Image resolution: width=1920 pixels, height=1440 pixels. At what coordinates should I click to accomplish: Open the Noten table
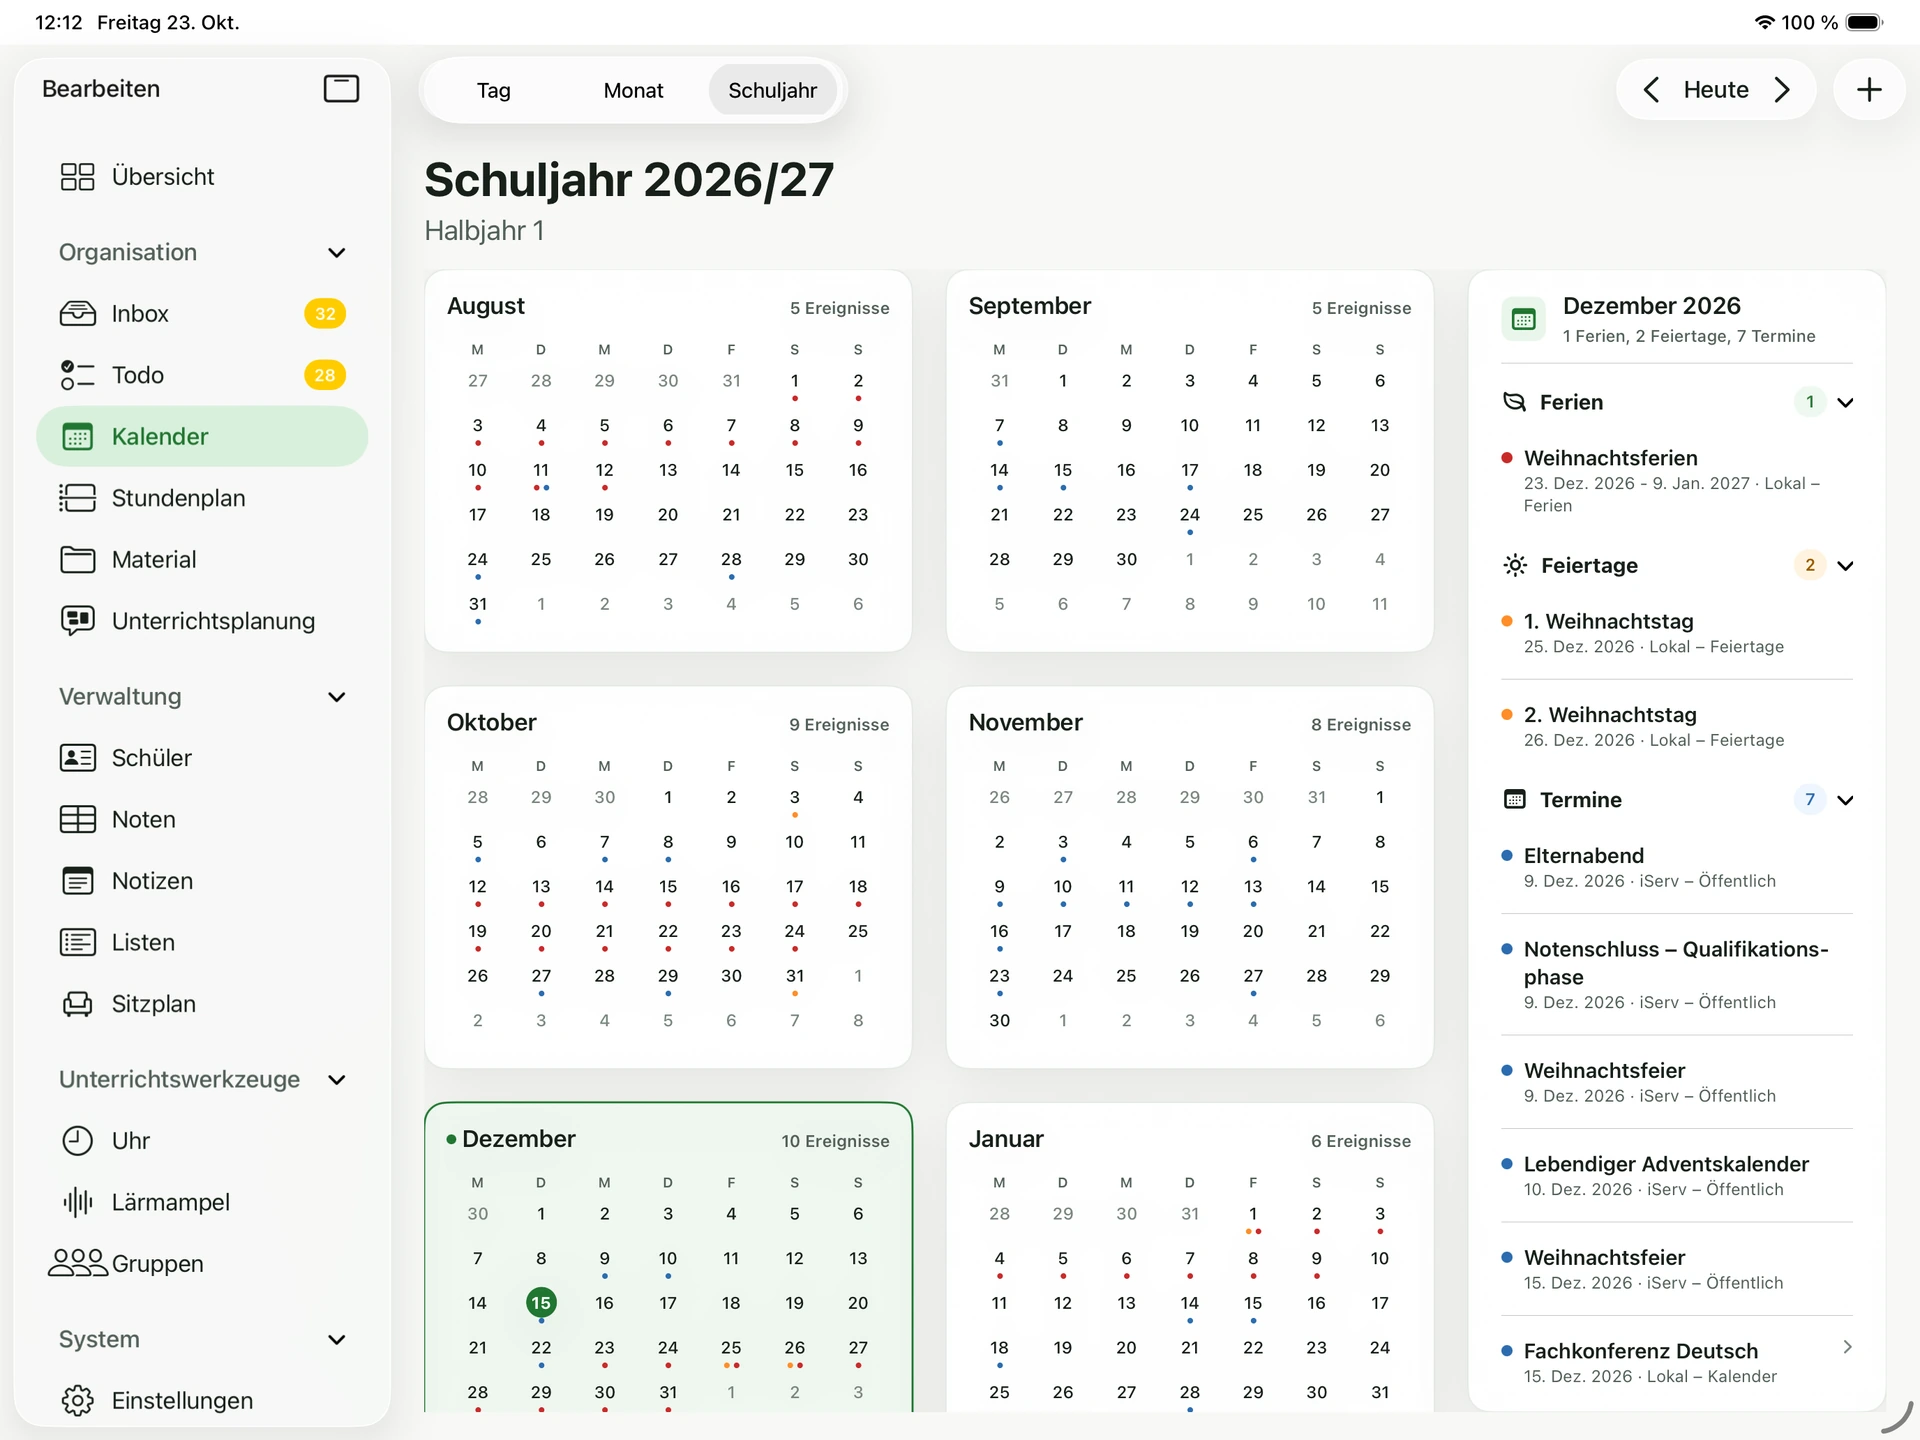point(202,820)
